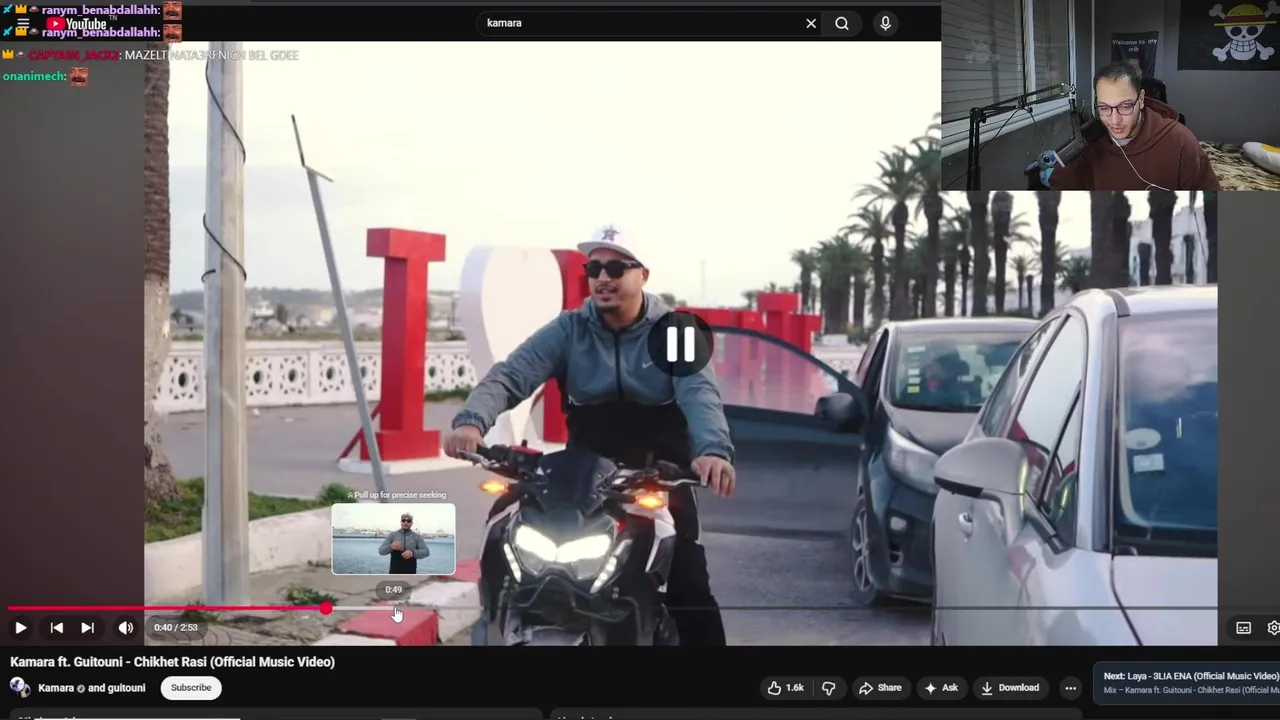1280x720 pixels.
Task: Open the three-dot more actions menu
Action: pyautogui.click(x=1070, y=688)
